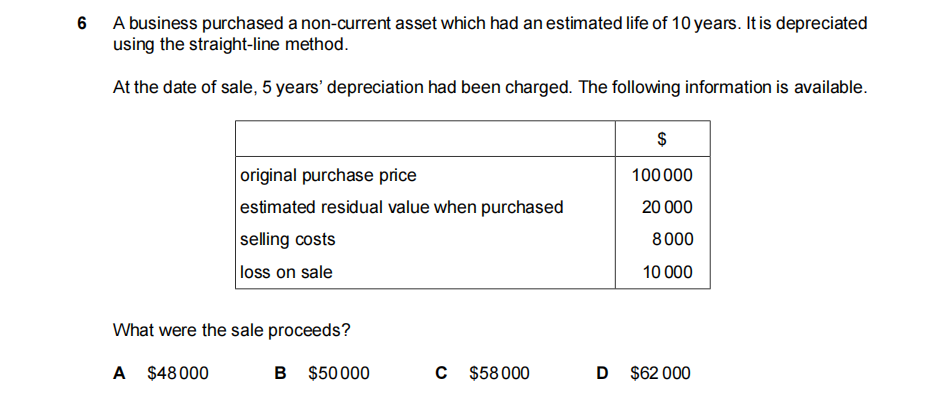Viewport: 947px width, 412px height.
Task: Click the 100 000 value in the table
Action: [662, 176]
